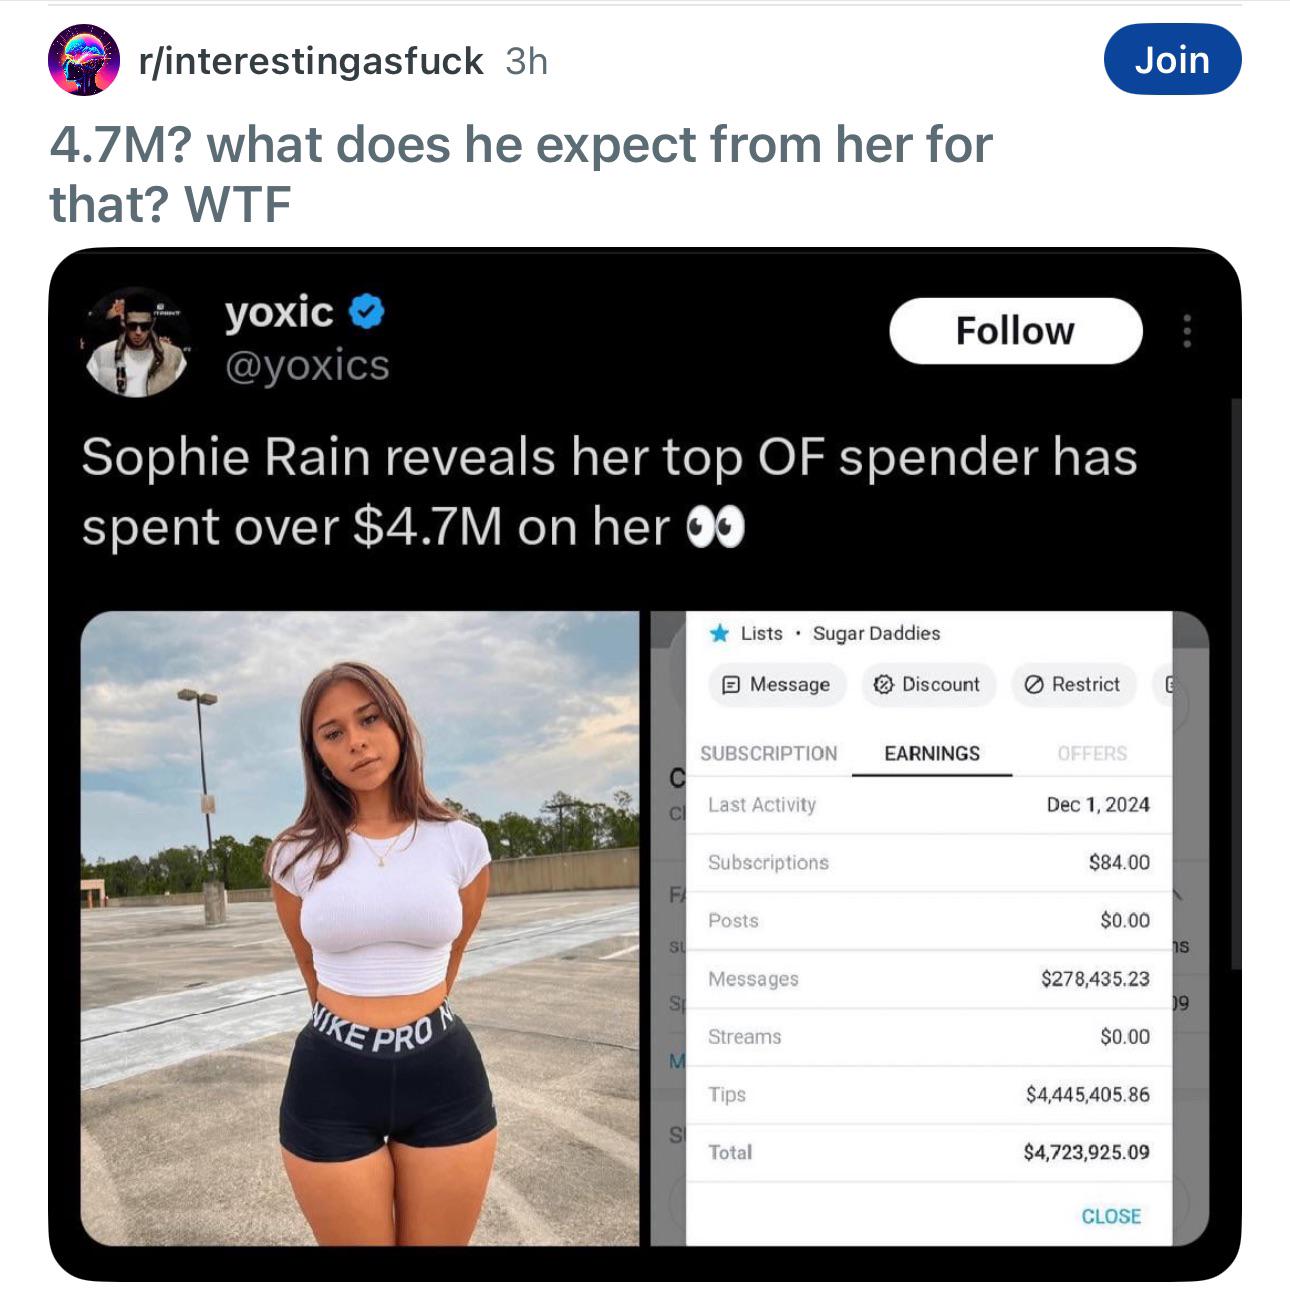Open the r/interestingasfuck subreddit link
1290x1289 pixels.
coord(311,61)
